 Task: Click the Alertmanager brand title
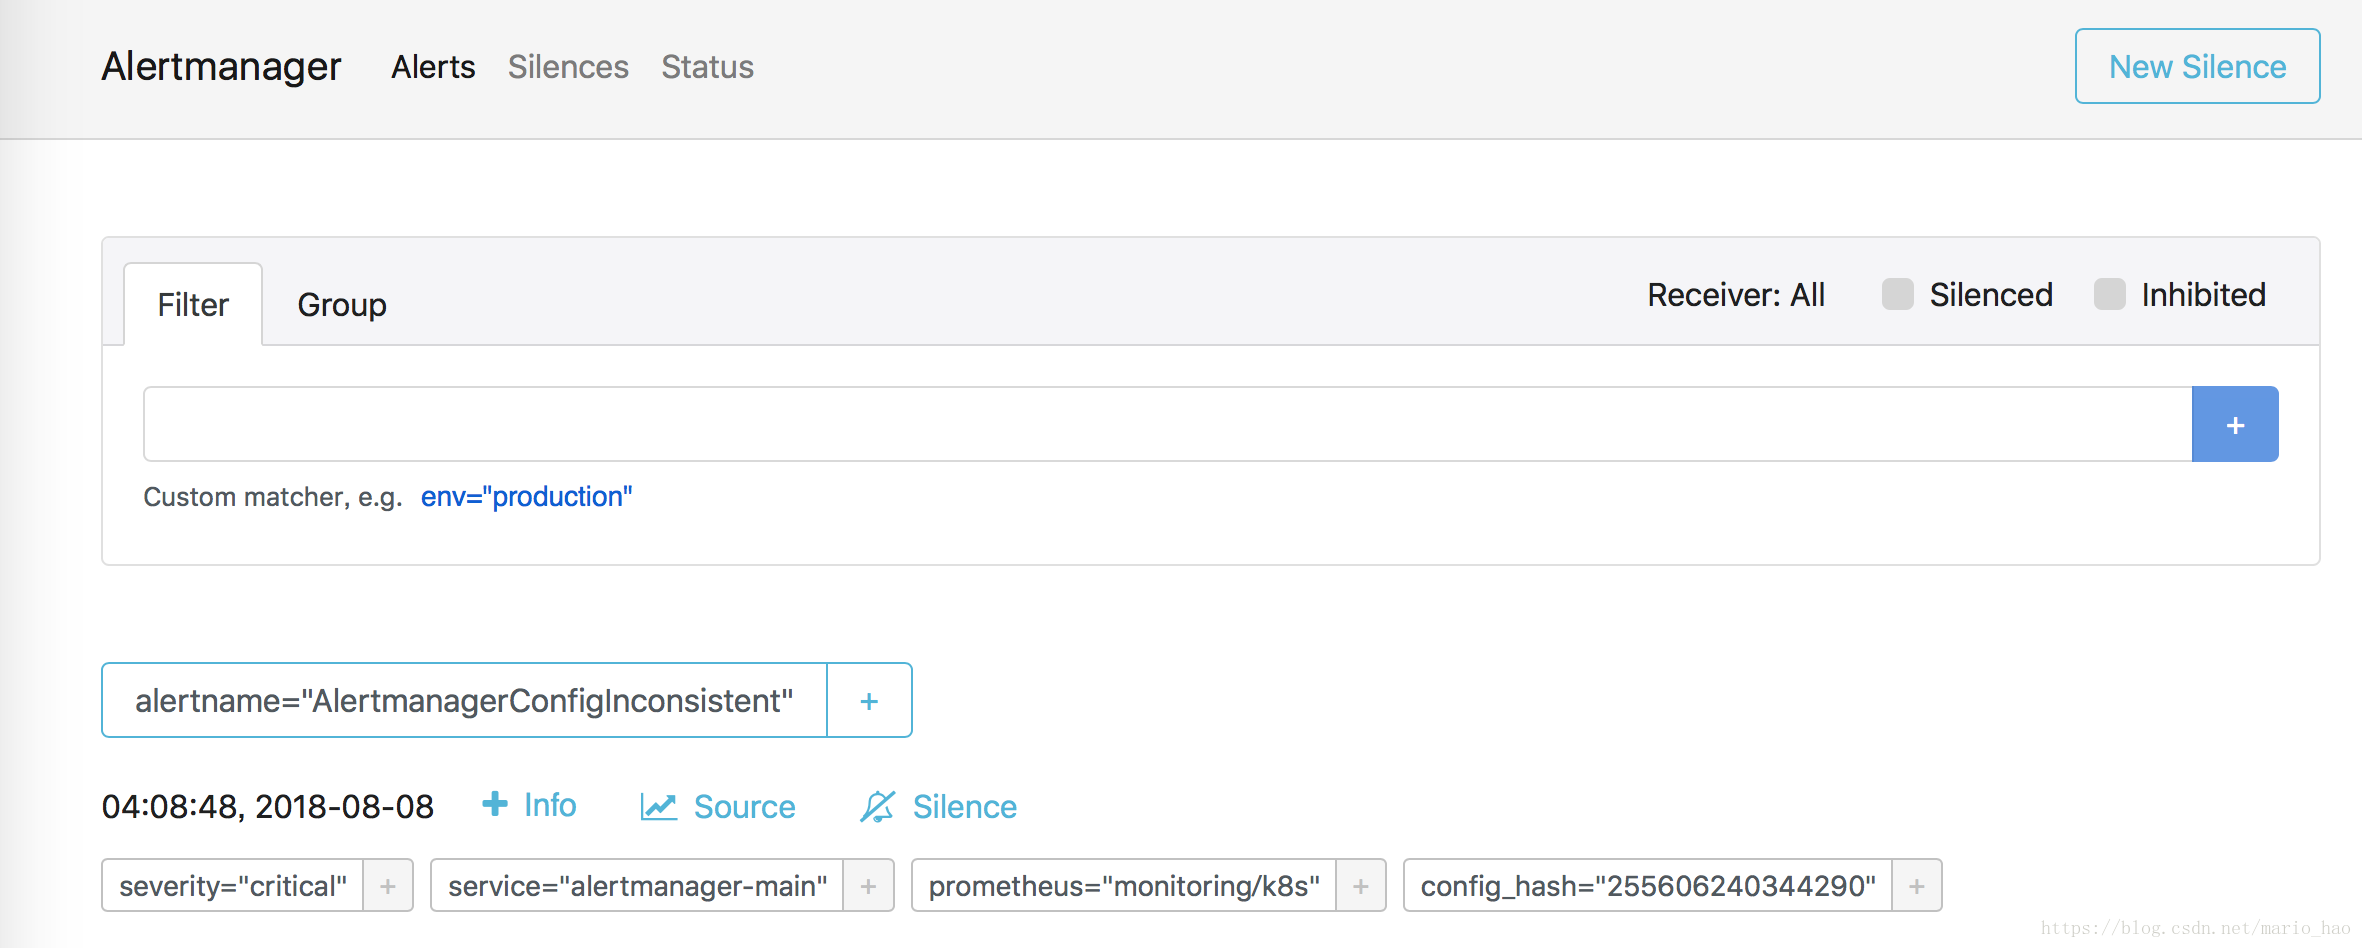tap(221, 67)
